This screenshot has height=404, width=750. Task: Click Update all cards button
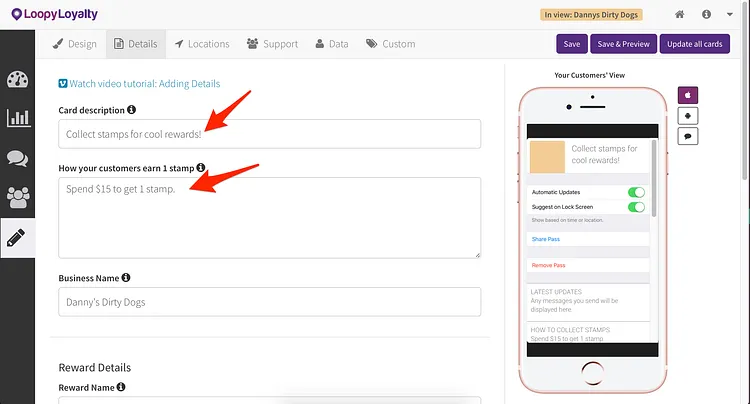pyautogui.click(x=695, y=44)
